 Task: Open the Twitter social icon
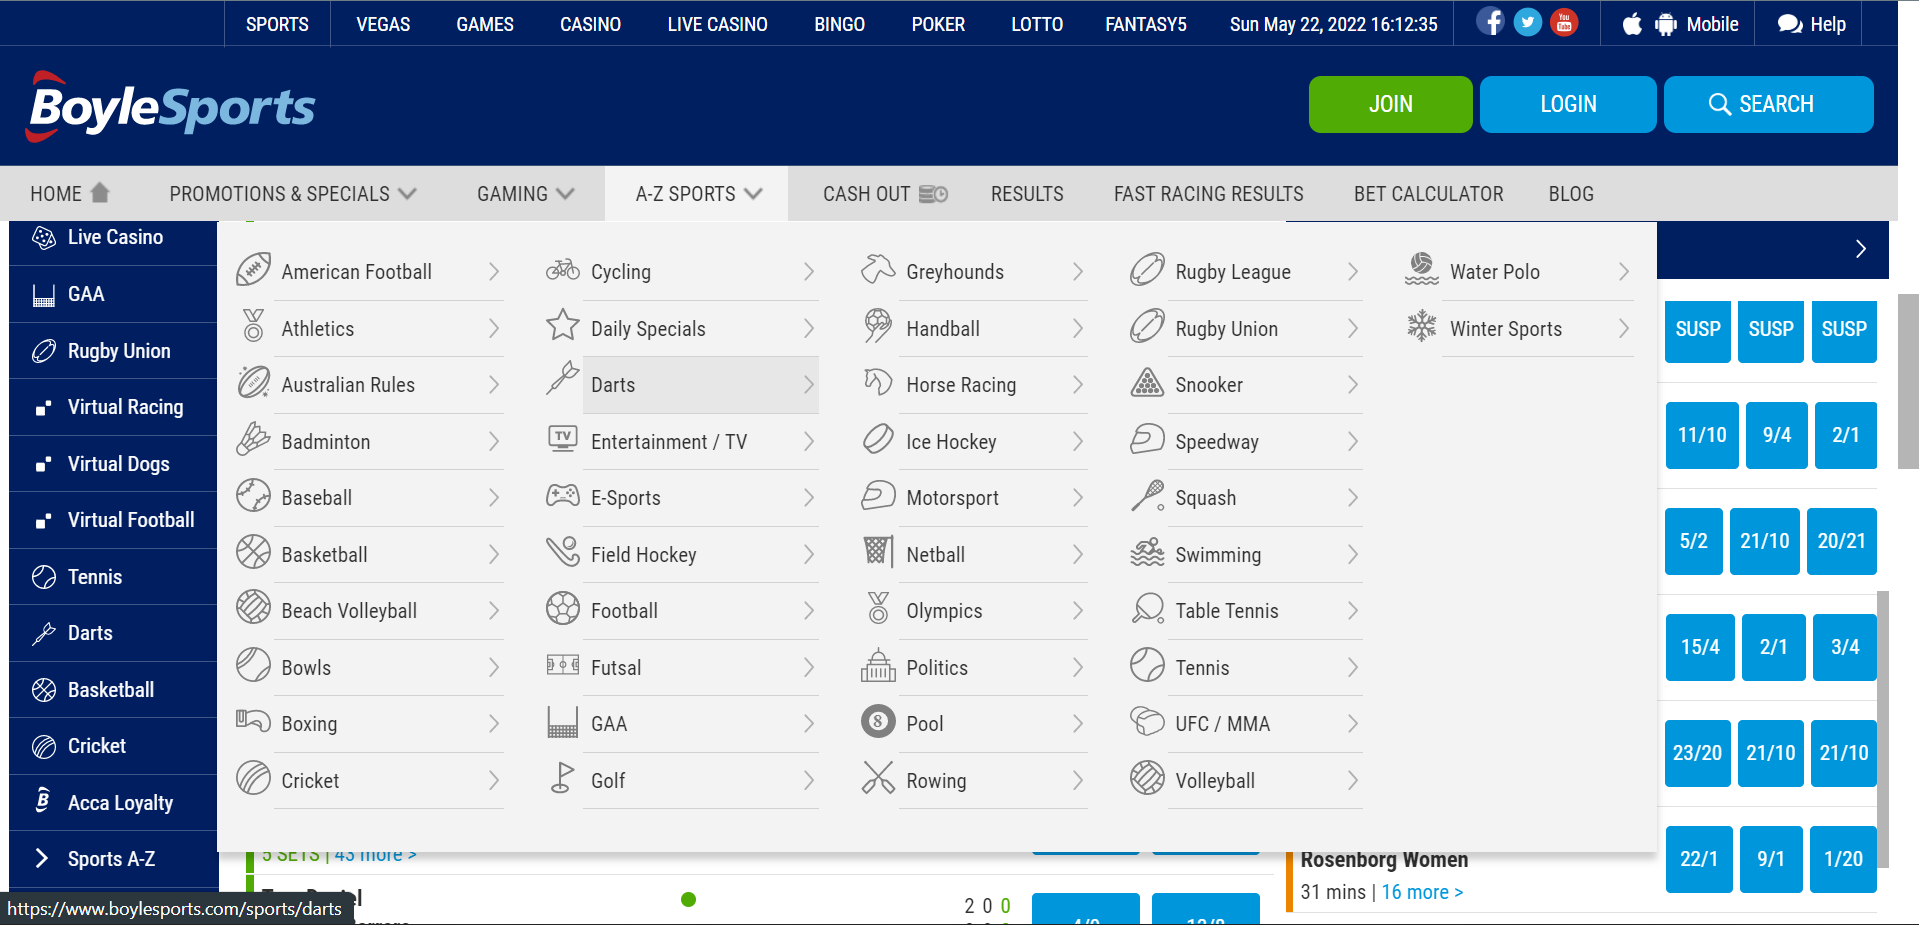click(x=1527, y=22)
